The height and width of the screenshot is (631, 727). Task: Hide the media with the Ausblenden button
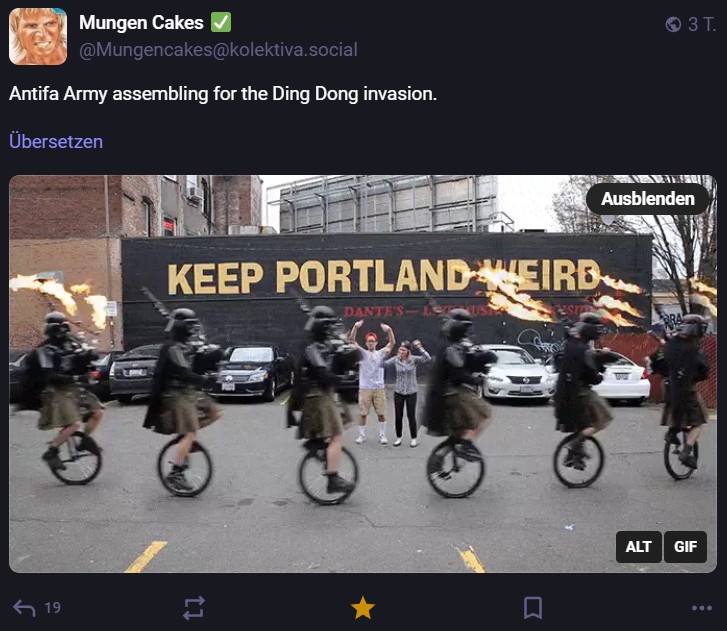648,199
